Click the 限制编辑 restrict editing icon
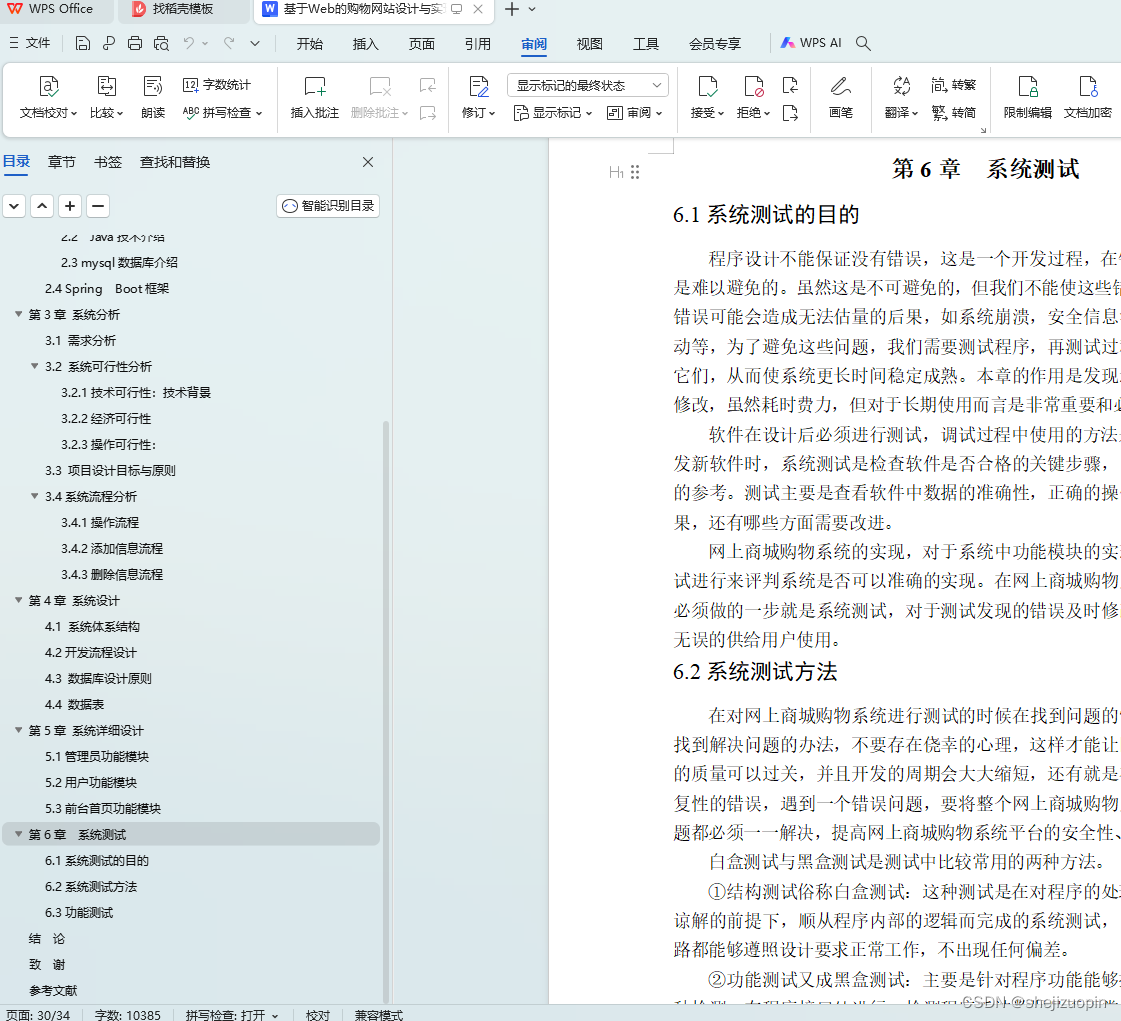 1027,95
